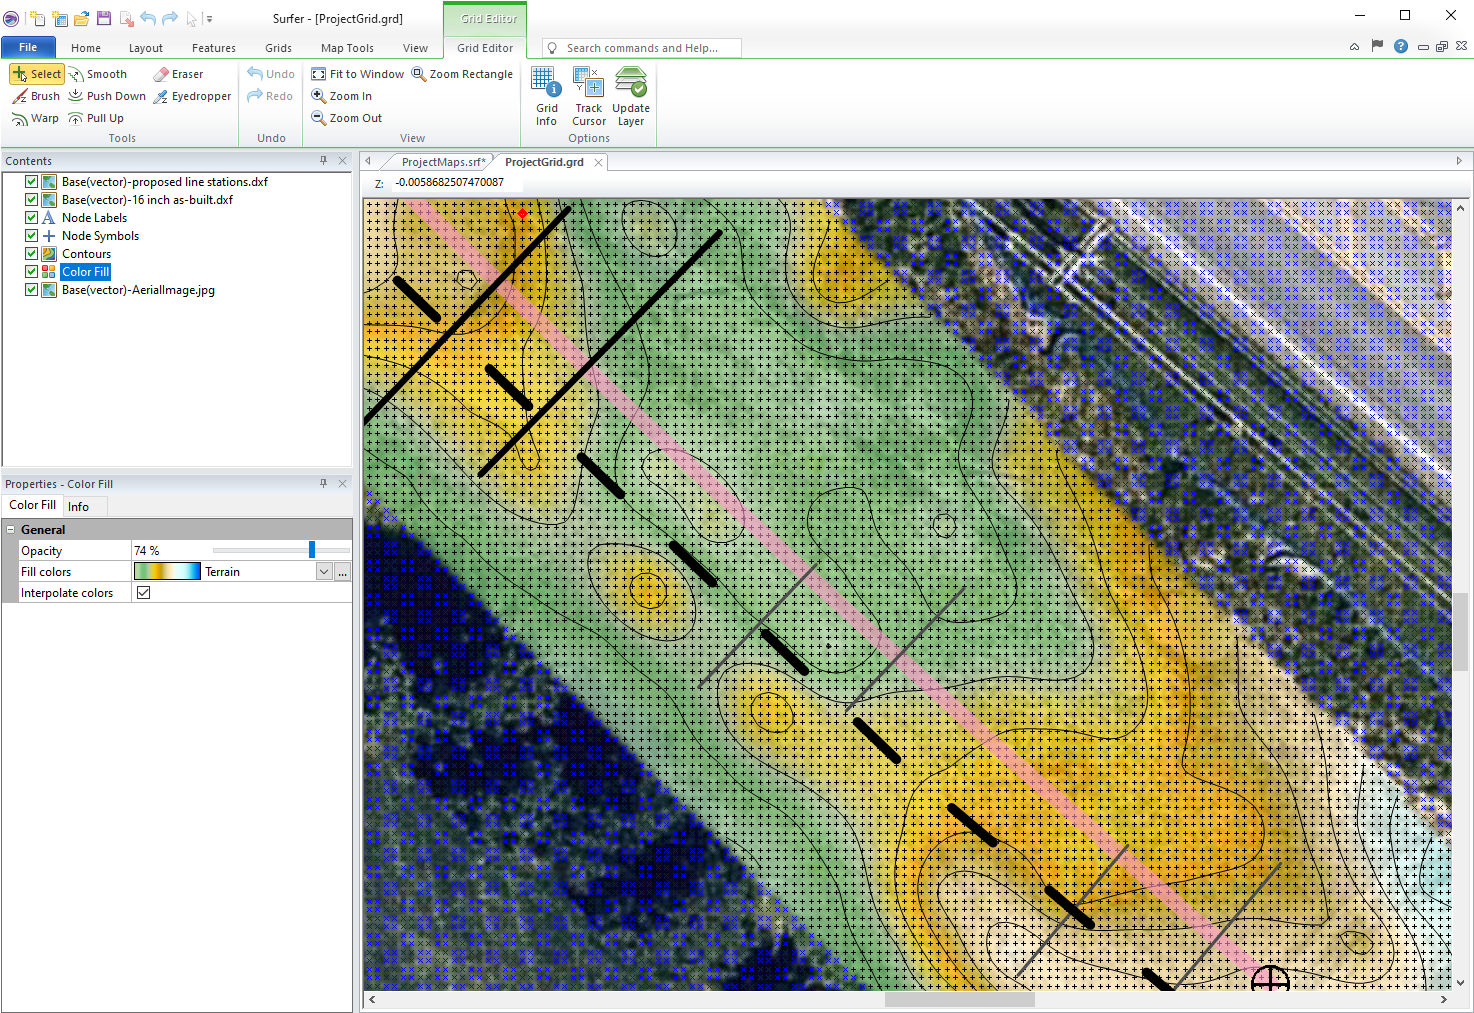Screen dimensions: 1474x1013
Task: Select the Brush tool
Action: click(36, 95)
